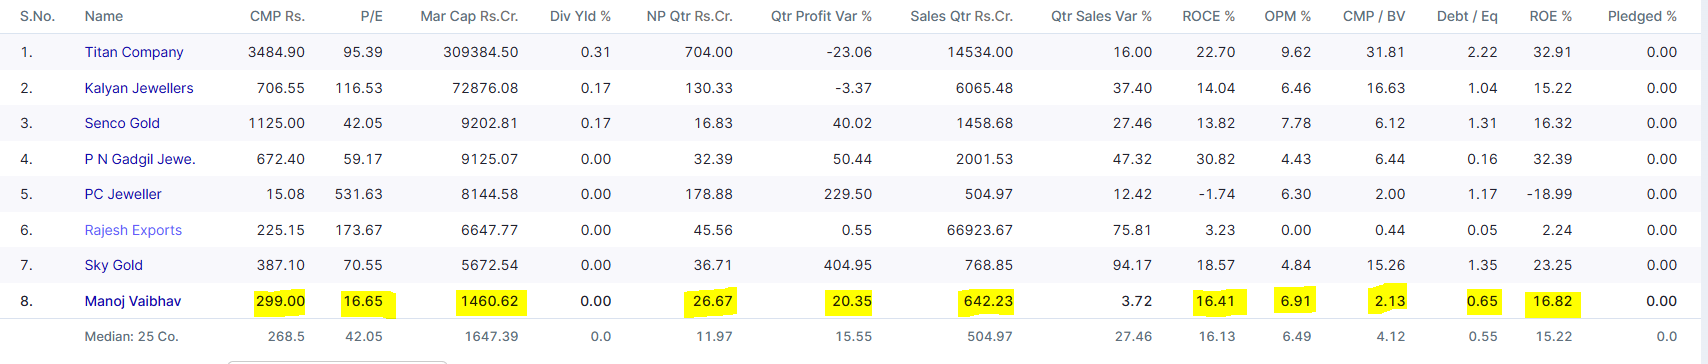The height and width of the screenshot is (364, 1708).
Task: Sort by the CMP Rs. column header
Action: (277, 16)
